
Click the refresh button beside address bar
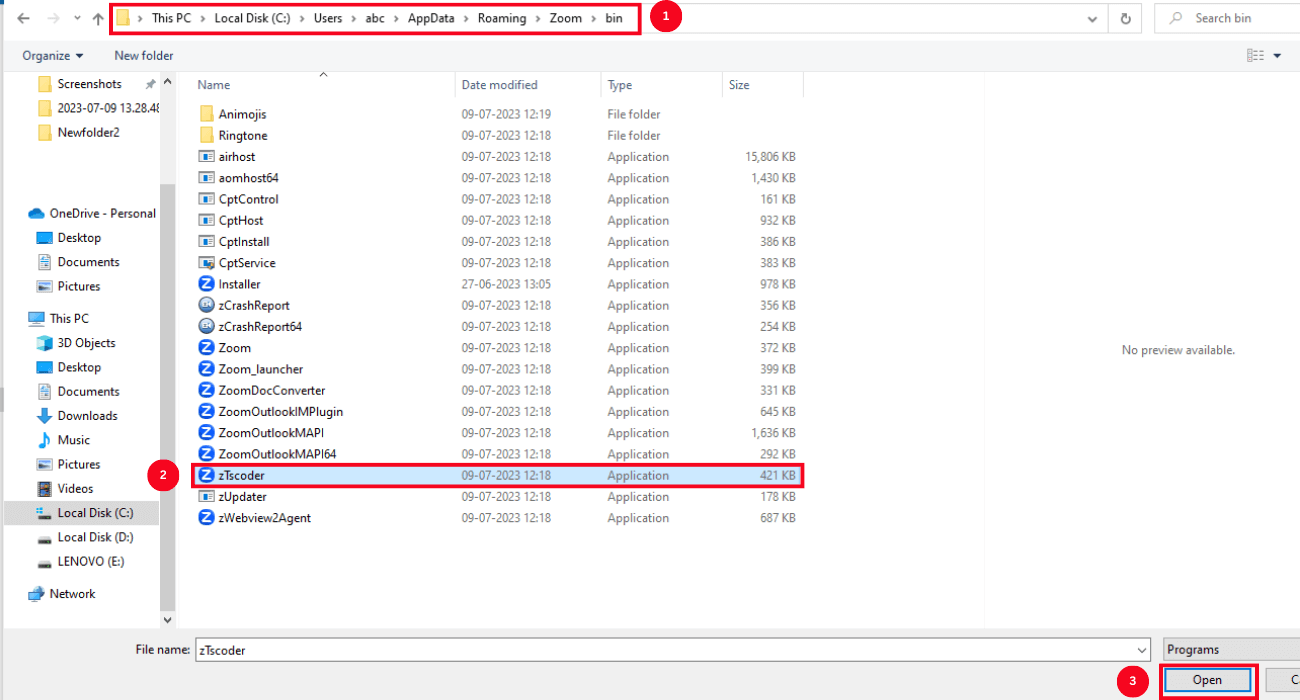coord(1126,18)
